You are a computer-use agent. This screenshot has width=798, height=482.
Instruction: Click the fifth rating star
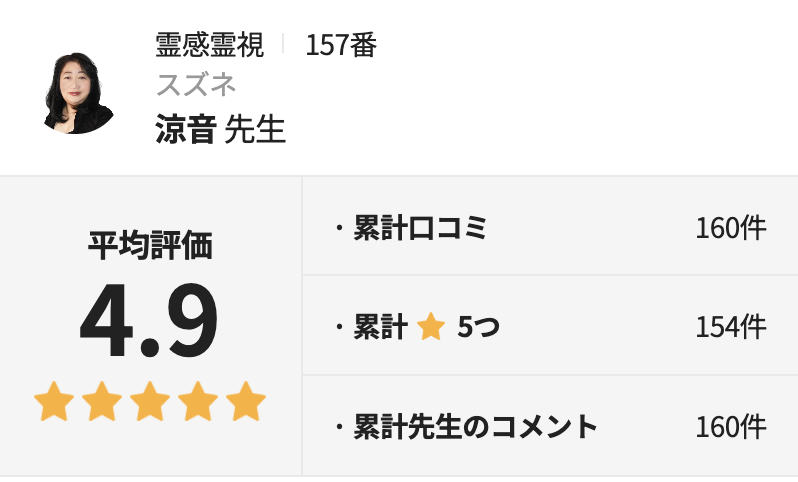click(x=246, y=402)
